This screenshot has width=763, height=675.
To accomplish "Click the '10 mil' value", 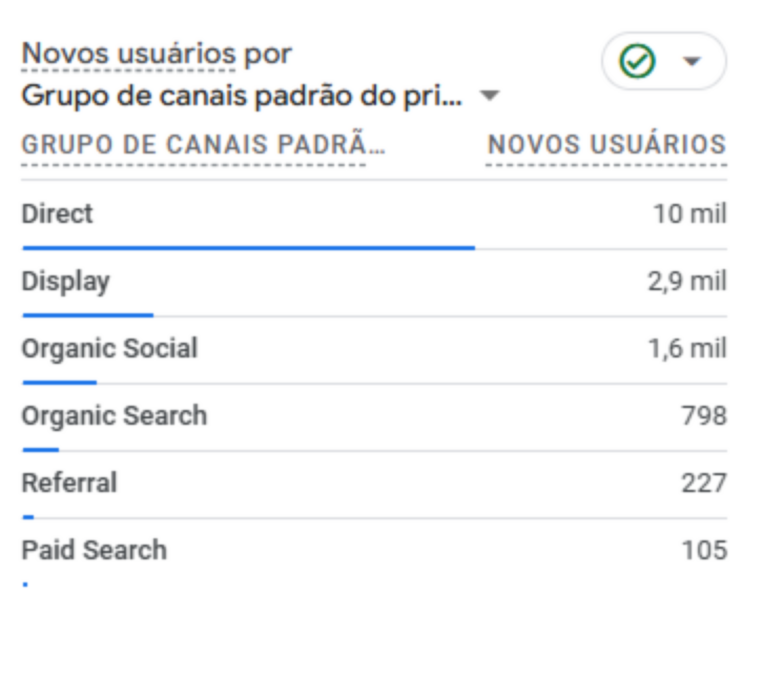I will (690, 214).
